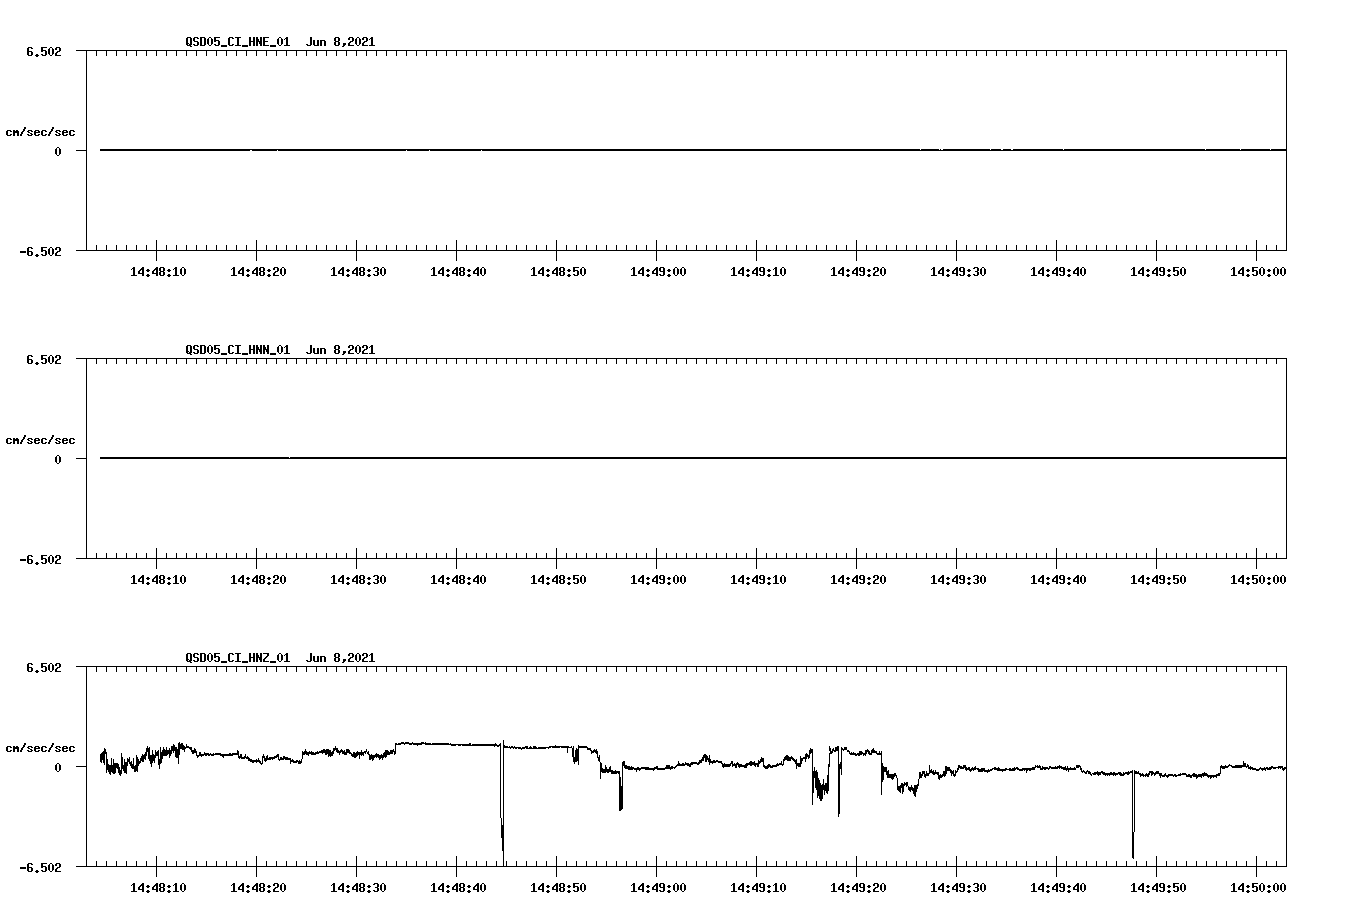Viewport: 1358px width, 924px height.
Task: Click the 14:49:50 time label under HNZ plot
Action: (x=1158, y=888)
